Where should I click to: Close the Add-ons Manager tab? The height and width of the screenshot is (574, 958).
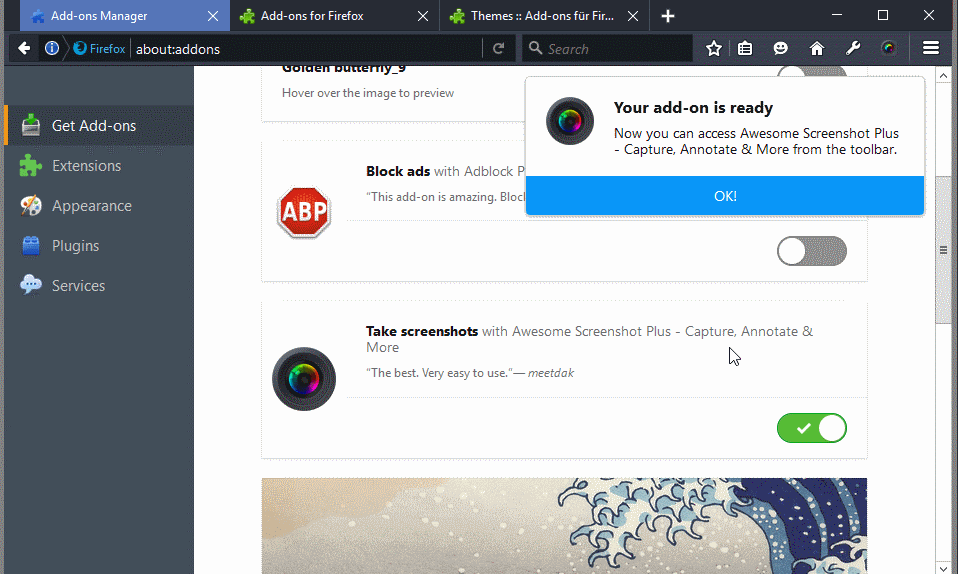pyautogui.click(x=213, y=16)
